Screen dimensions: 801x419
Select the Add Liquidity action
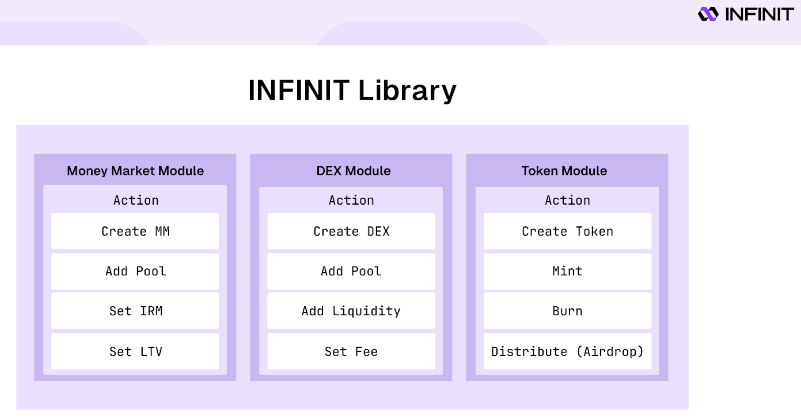point(351,311)
